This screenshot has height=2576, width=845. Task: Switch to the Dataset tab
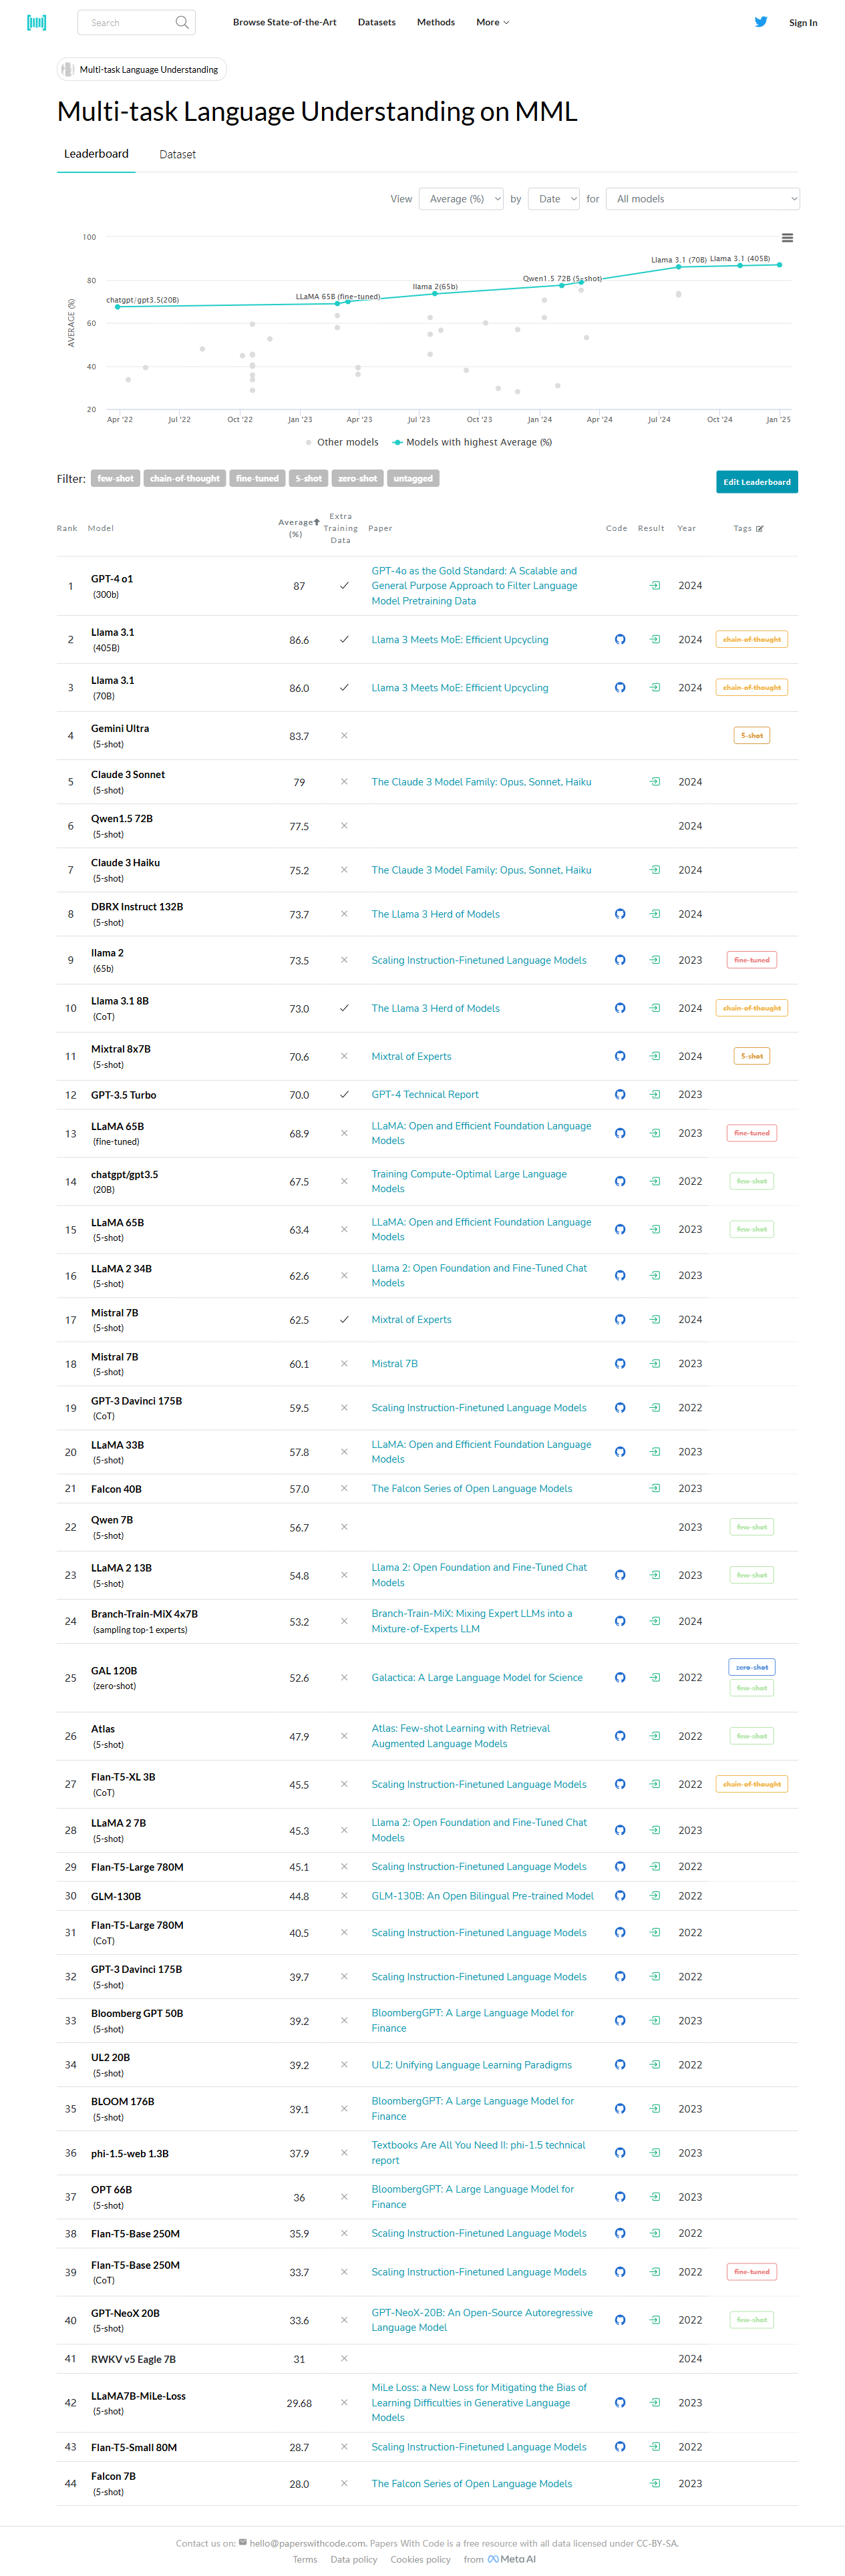177,155
